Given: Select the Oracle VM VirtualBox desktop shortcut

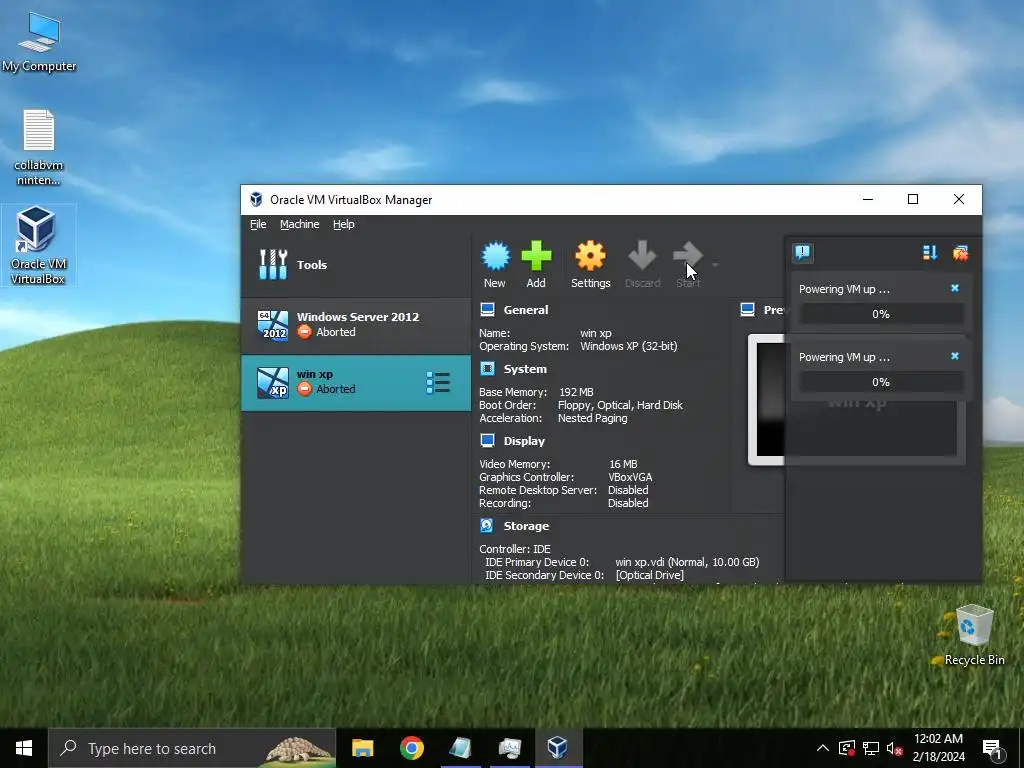Looking at the screenshot, I should point(39,245).
